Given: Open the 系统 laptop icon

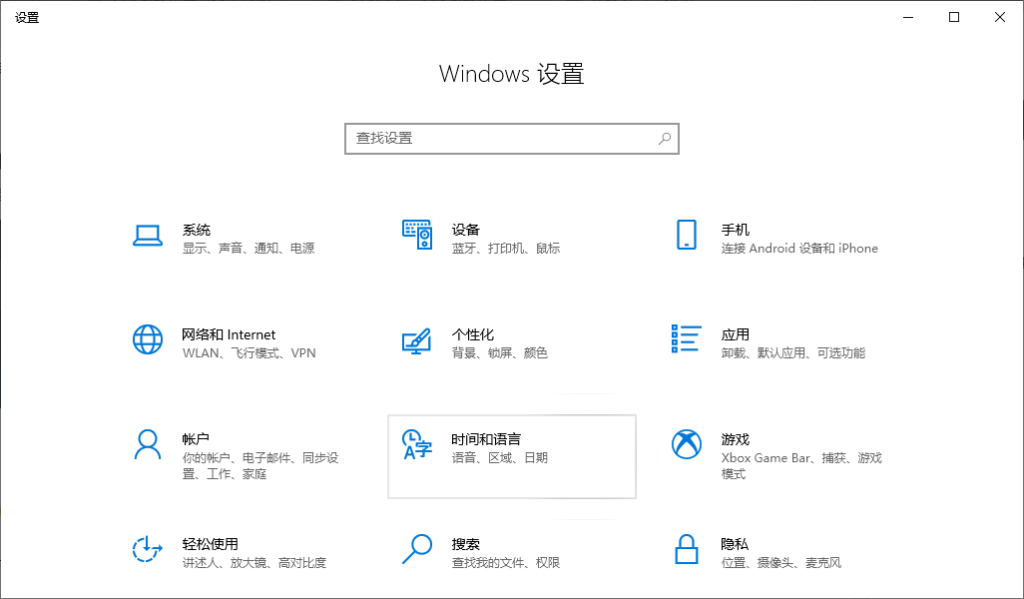Looking at the screenshot, I should point(148,236).
